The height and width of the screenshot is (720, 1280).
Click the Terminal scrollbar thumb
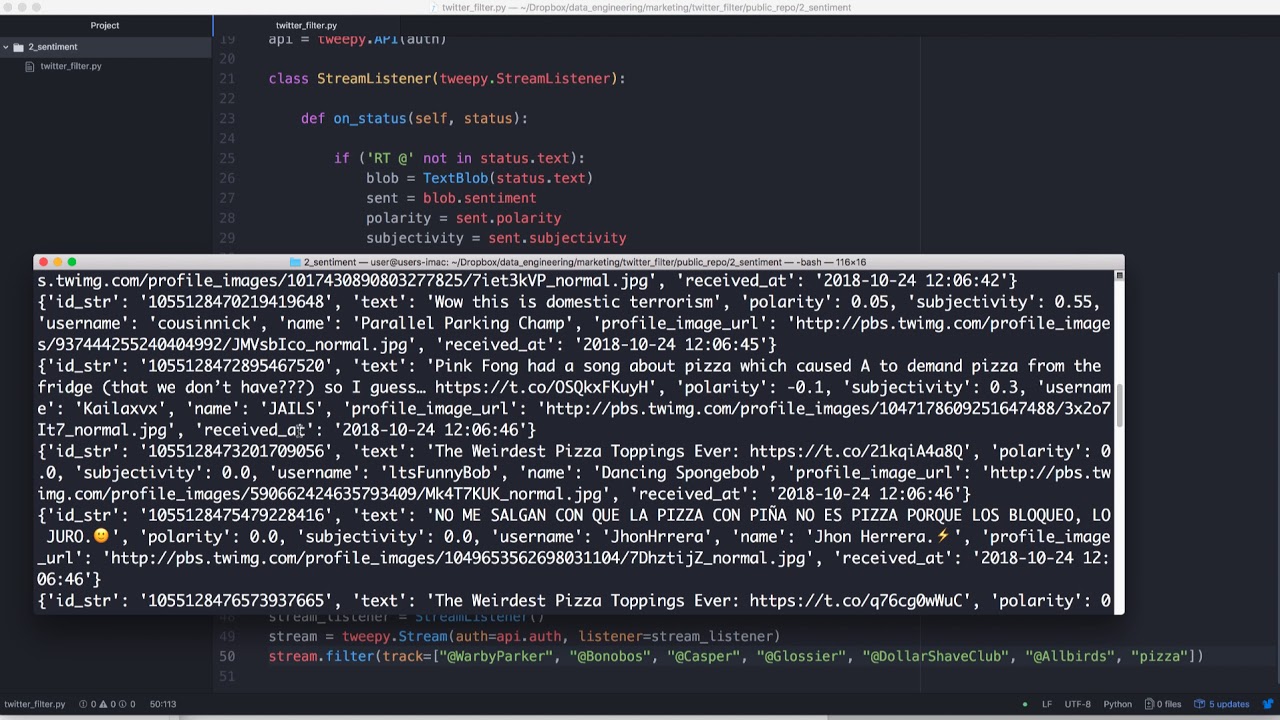(x=1119, y=405)
